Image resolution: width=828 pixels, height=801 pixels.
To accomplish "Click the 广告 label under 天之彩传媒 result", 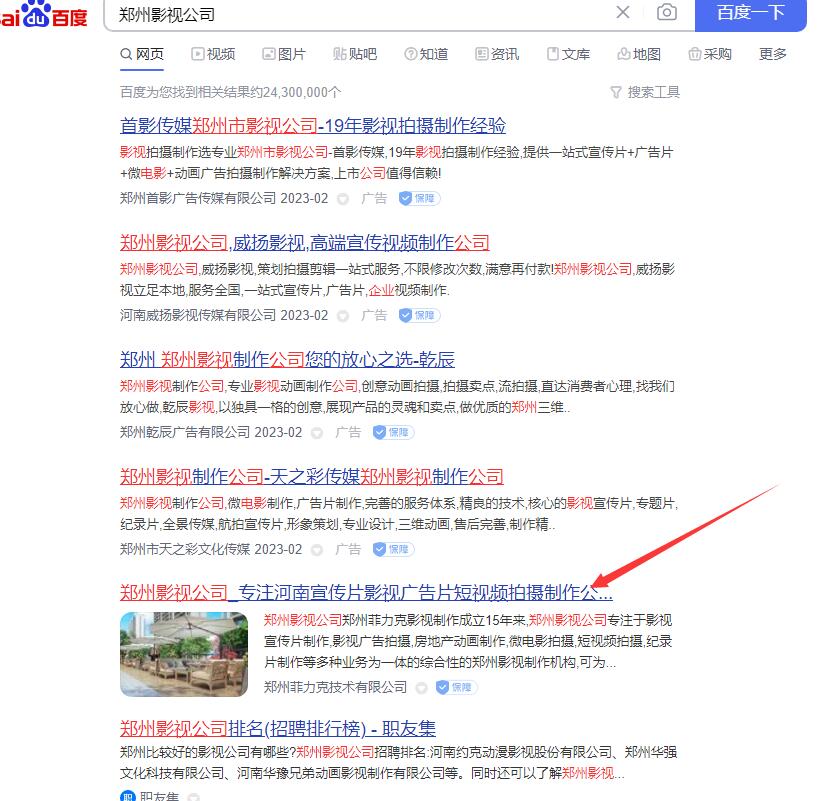I will point(349,549).
